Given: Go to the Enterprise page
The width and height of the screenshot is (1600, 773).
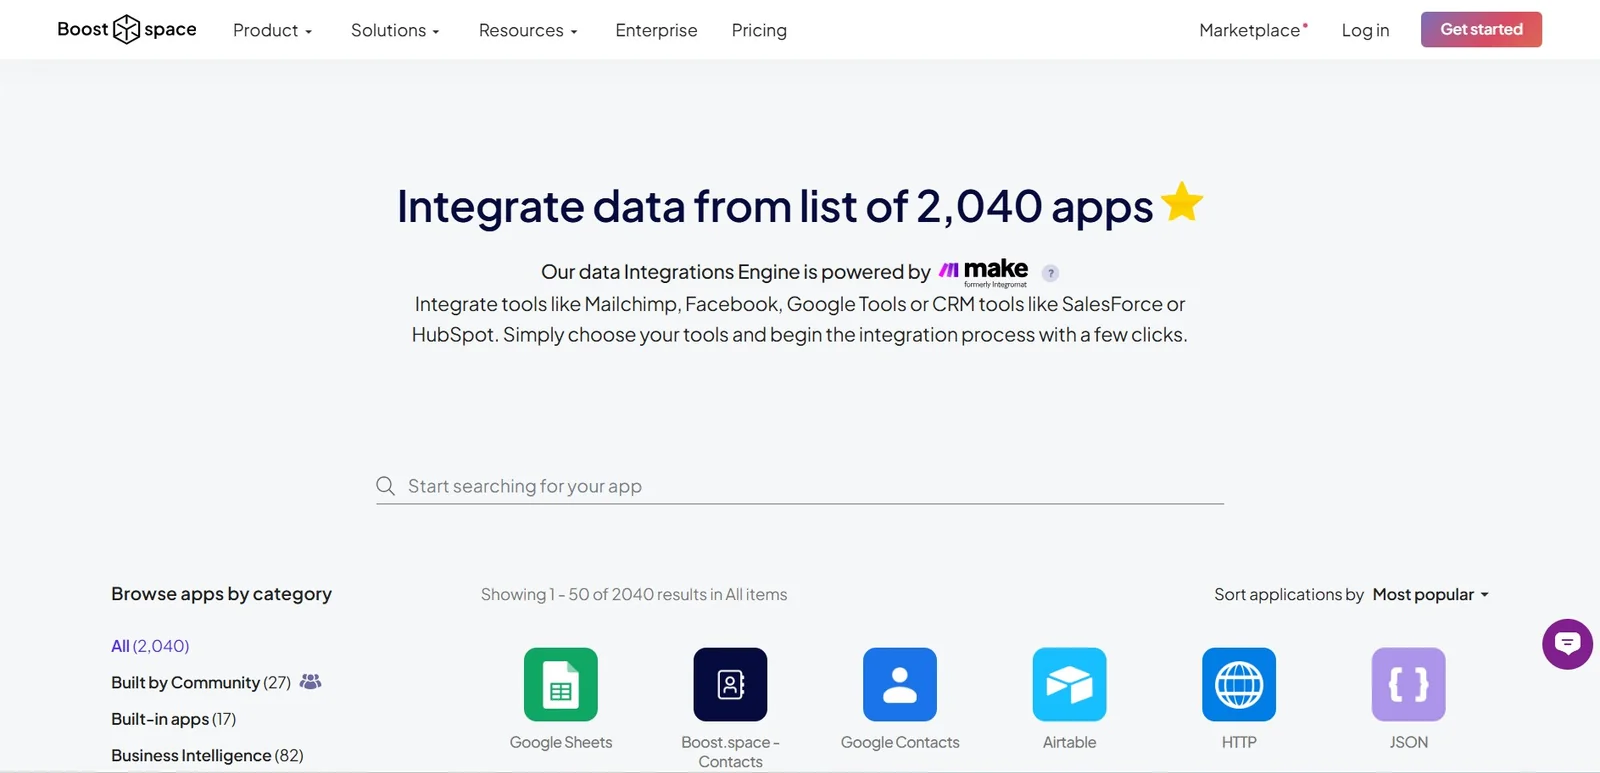Looking at the screenshot, I should pos(657,30).
